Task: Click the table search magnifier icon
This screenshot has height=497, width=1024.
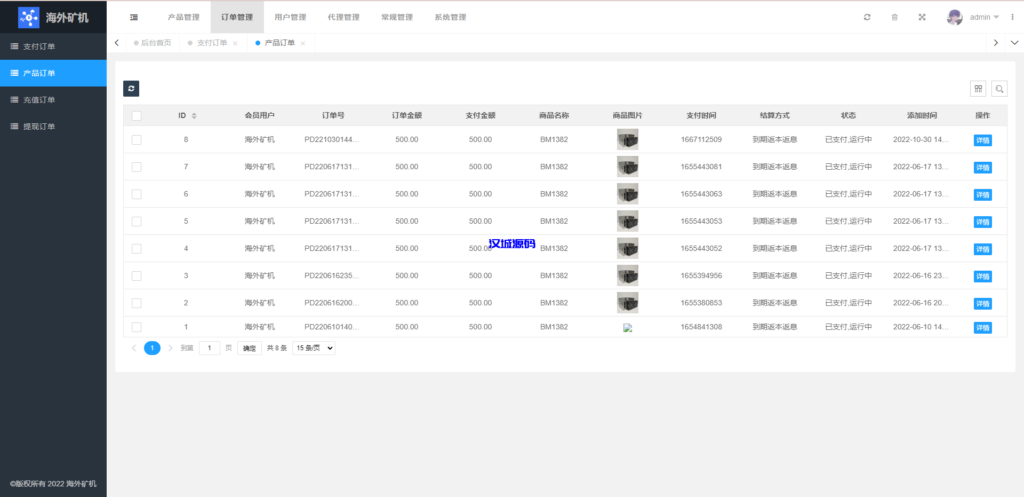Action: [999, 89]
